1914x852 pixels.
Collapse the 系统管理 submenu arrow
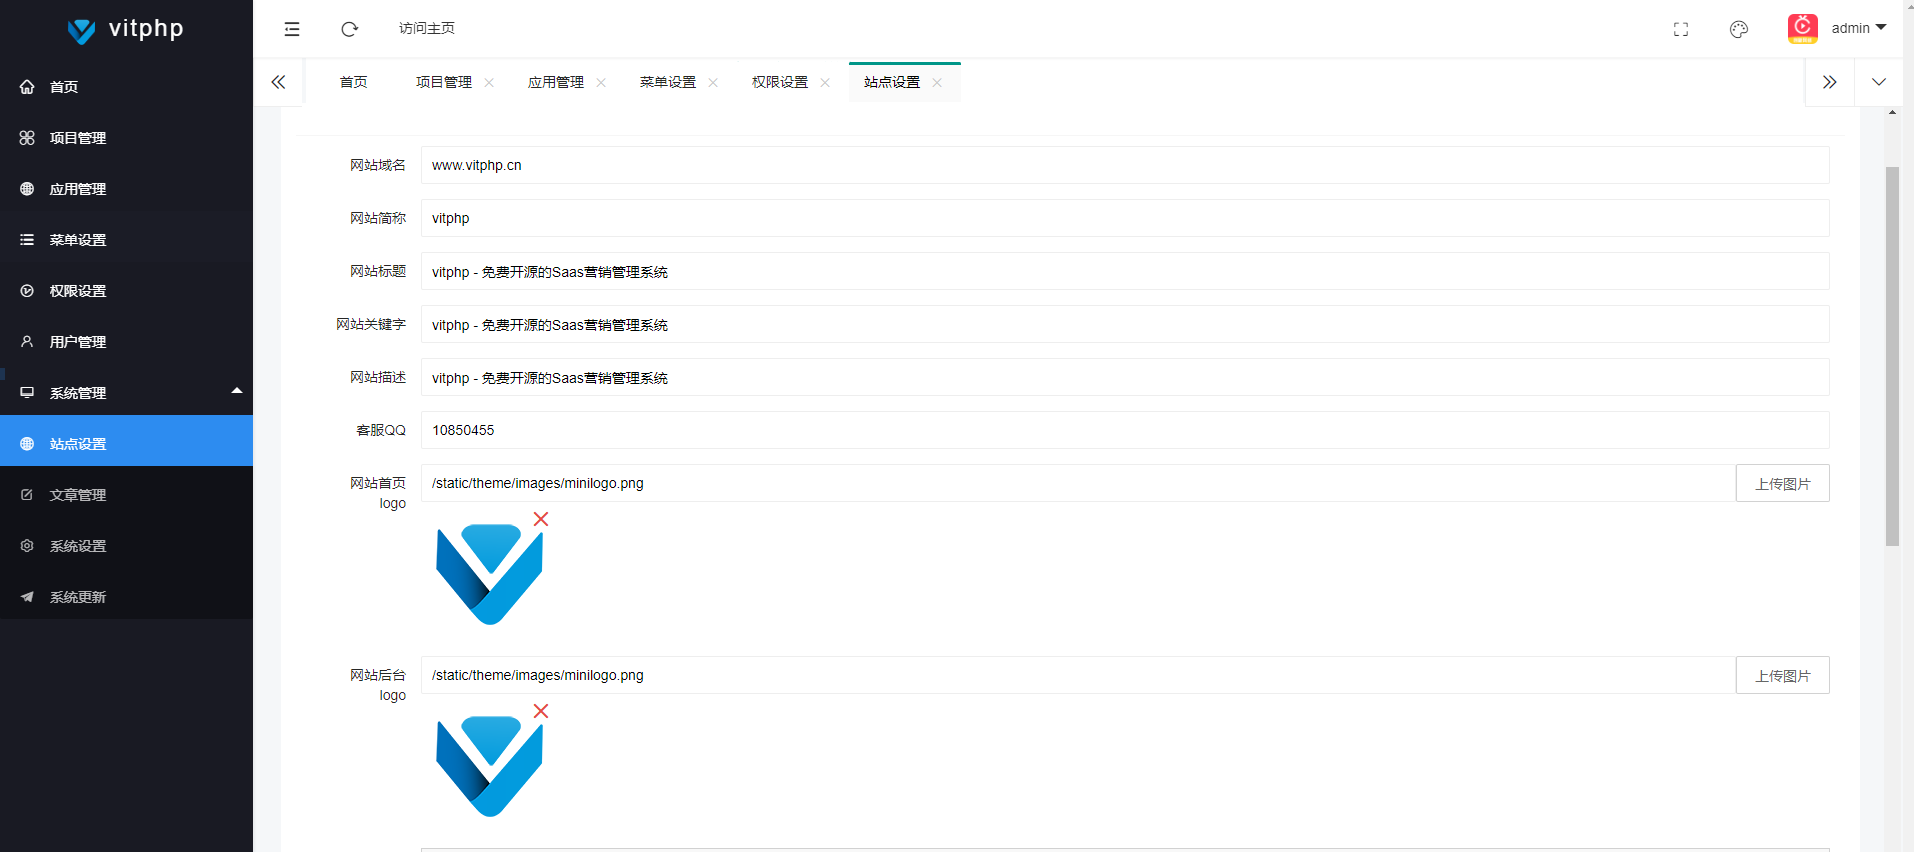[x=237, y=391]
